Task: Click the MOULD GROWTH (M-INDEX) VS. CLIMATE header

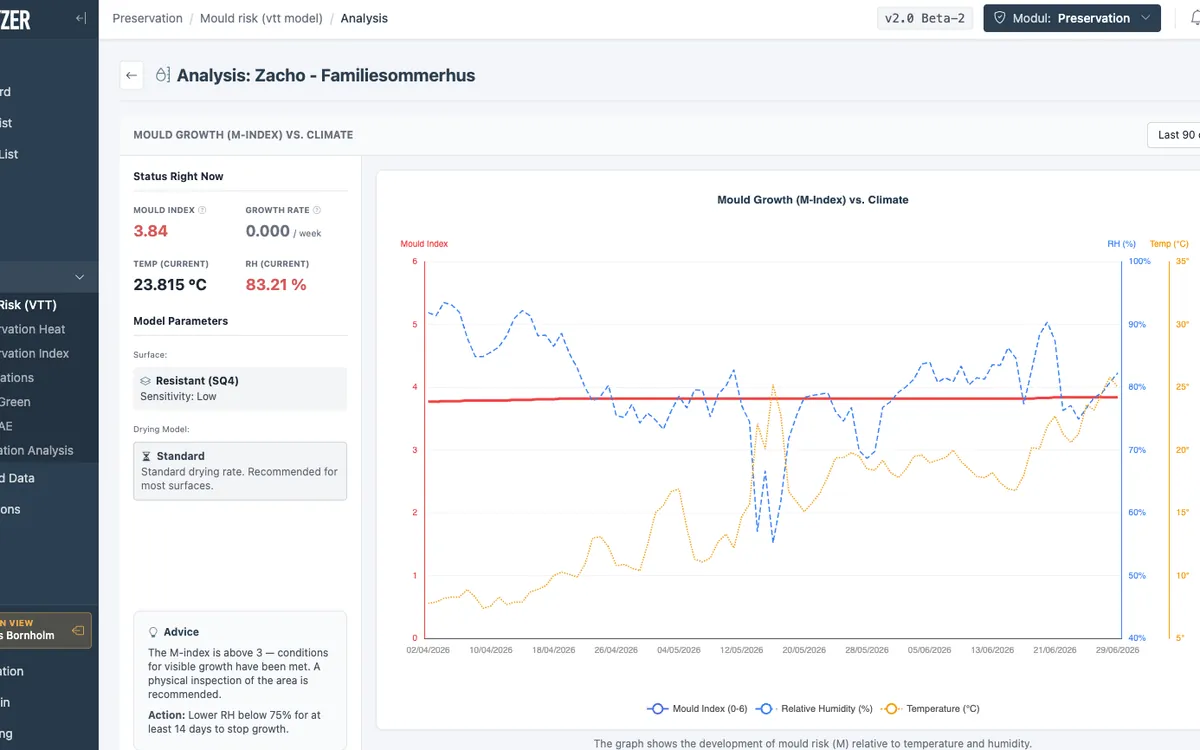Action: point(243,135)
